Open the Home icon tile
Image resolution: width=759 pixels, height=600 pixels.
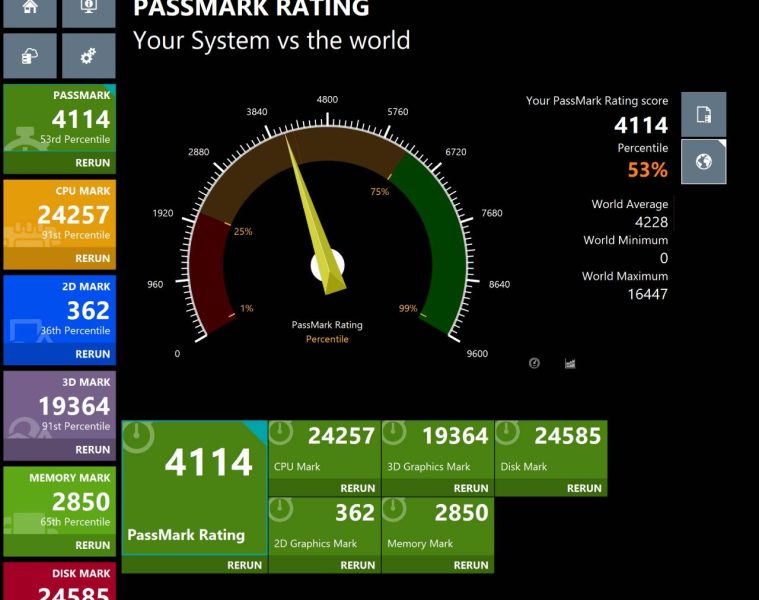coord(30,13)
